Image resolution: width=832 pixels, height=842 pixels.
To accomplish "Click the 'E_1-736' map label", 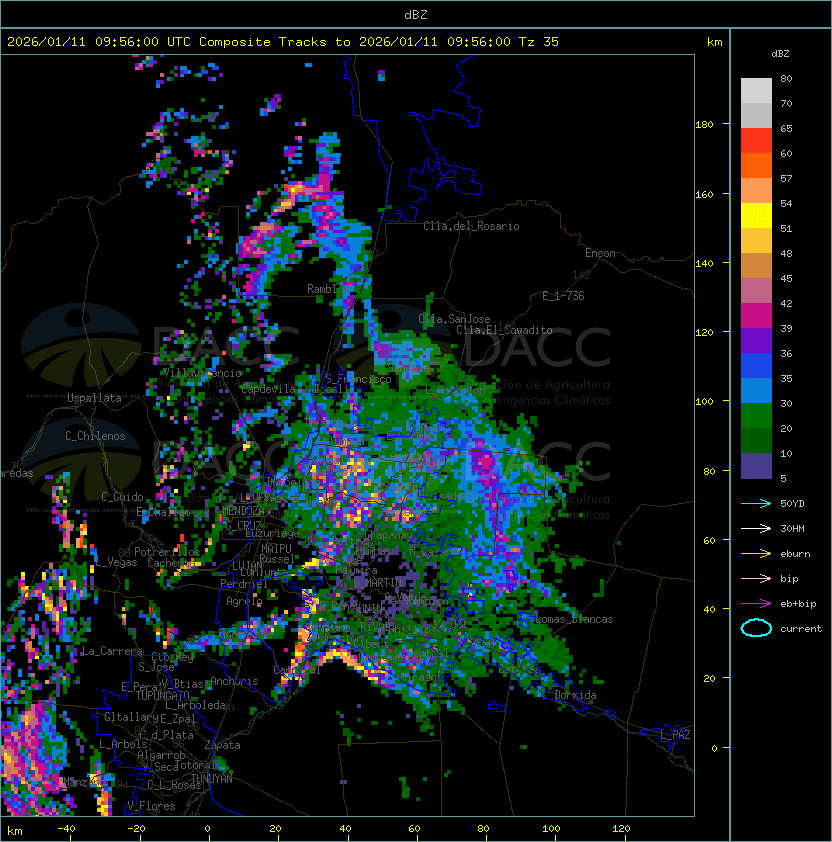I will (563, 295).
